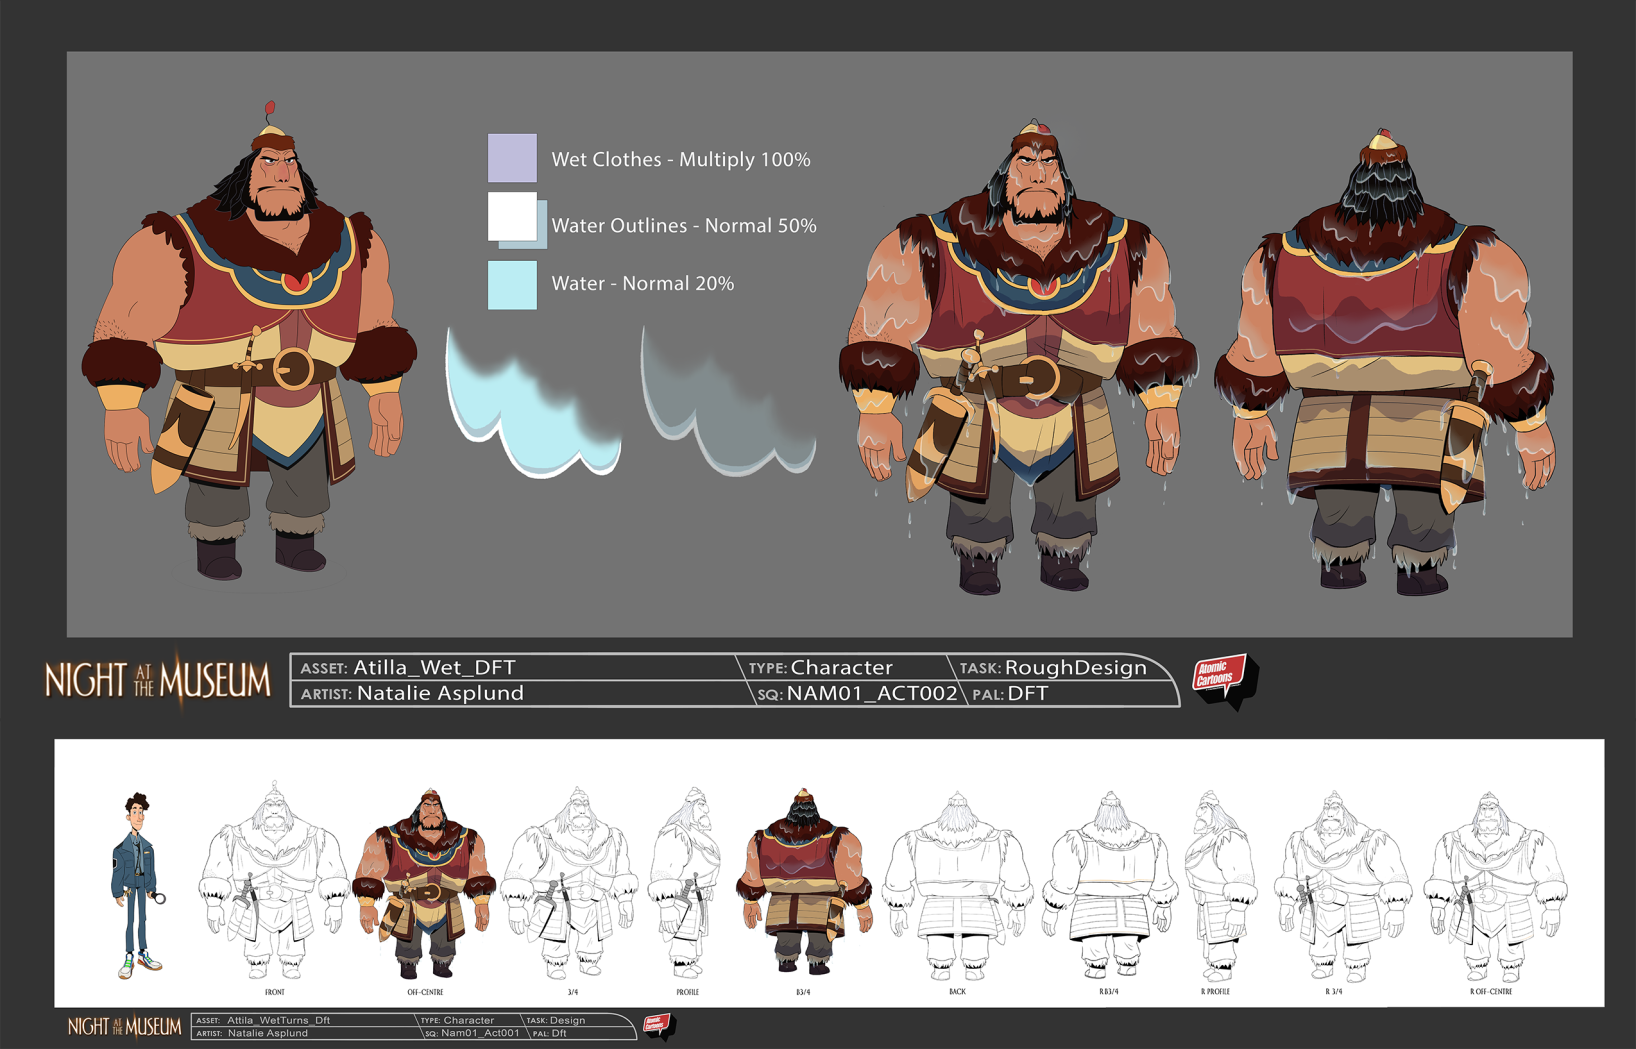The width and height of the screenshot is (1636, 1049).
Task: Click the small Night at the Museum logo
Action: point(124,1026)
